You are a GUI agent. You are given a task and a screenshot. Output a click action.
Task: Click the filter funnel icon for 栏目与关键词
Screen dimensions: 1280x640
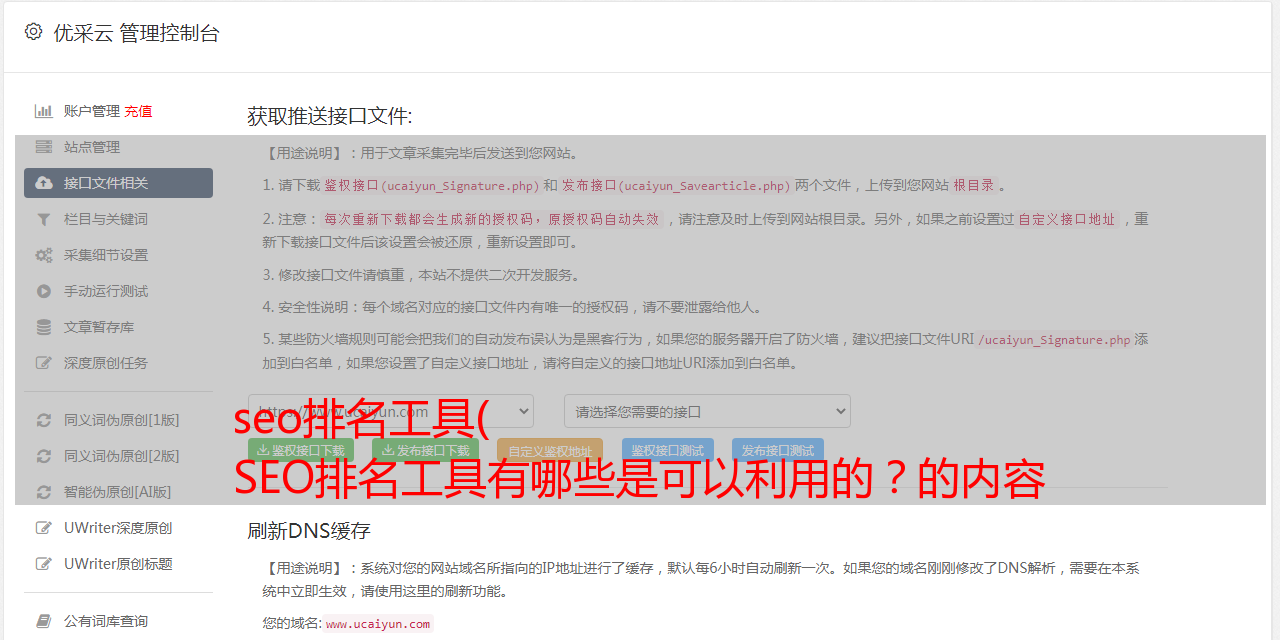click(44, 219)
